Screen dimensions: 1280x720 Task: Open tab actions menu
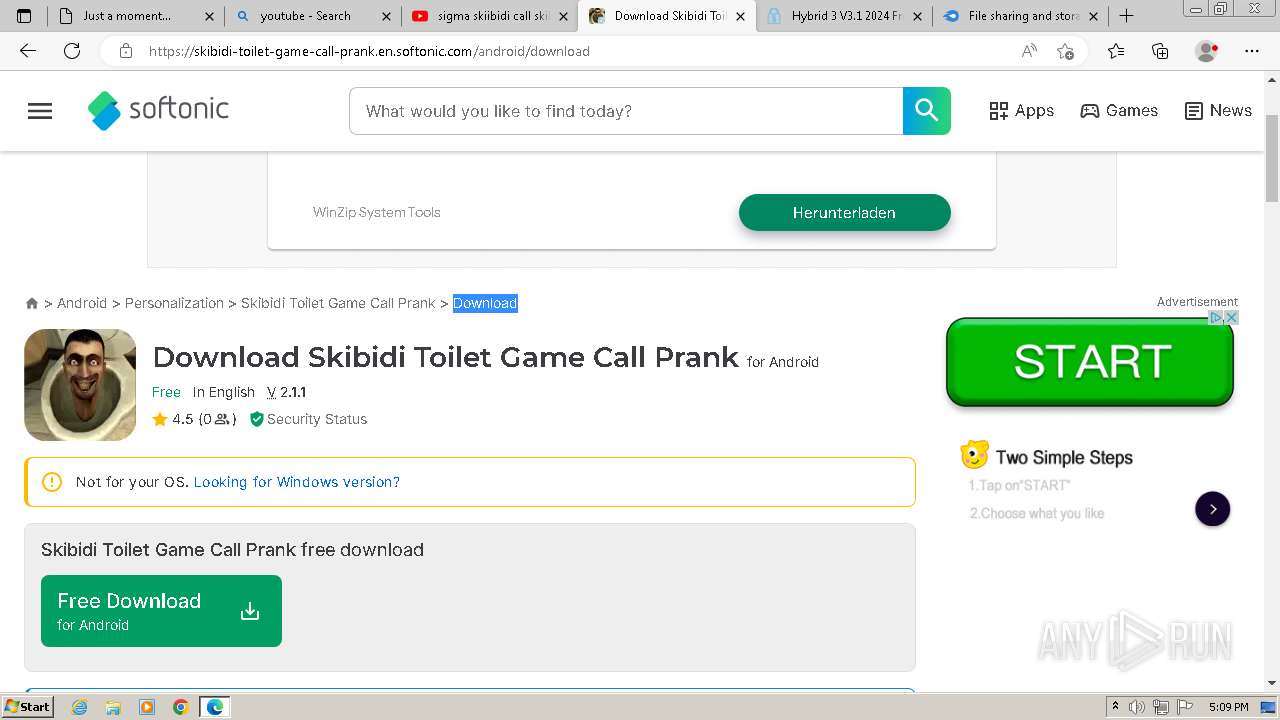[24, 16]
